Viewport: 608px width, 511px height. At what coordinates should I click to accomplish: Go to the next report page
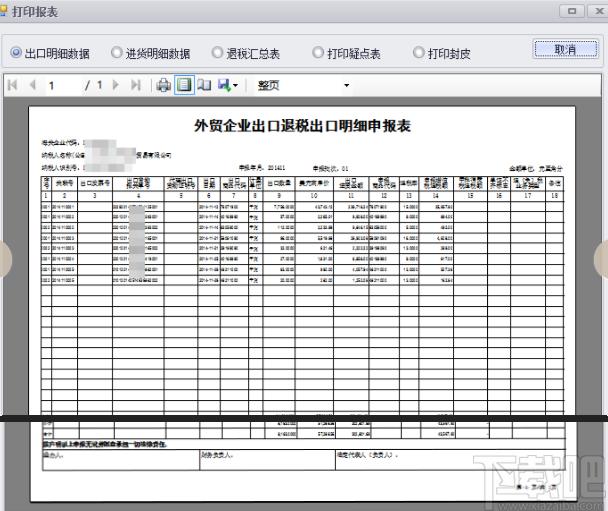[x=115, y=85]
